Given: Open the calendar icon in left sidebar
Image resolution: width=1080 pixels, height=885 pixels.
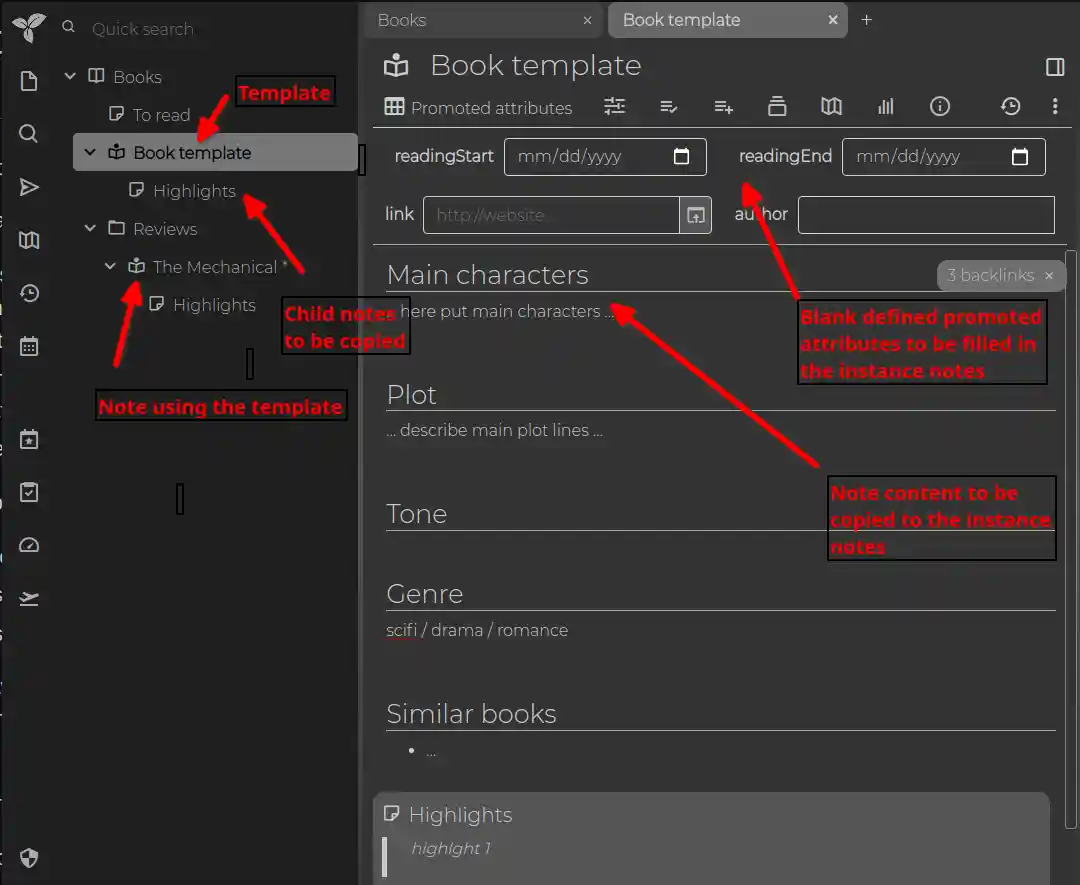Looking at the screenshot, I should 29,347.
